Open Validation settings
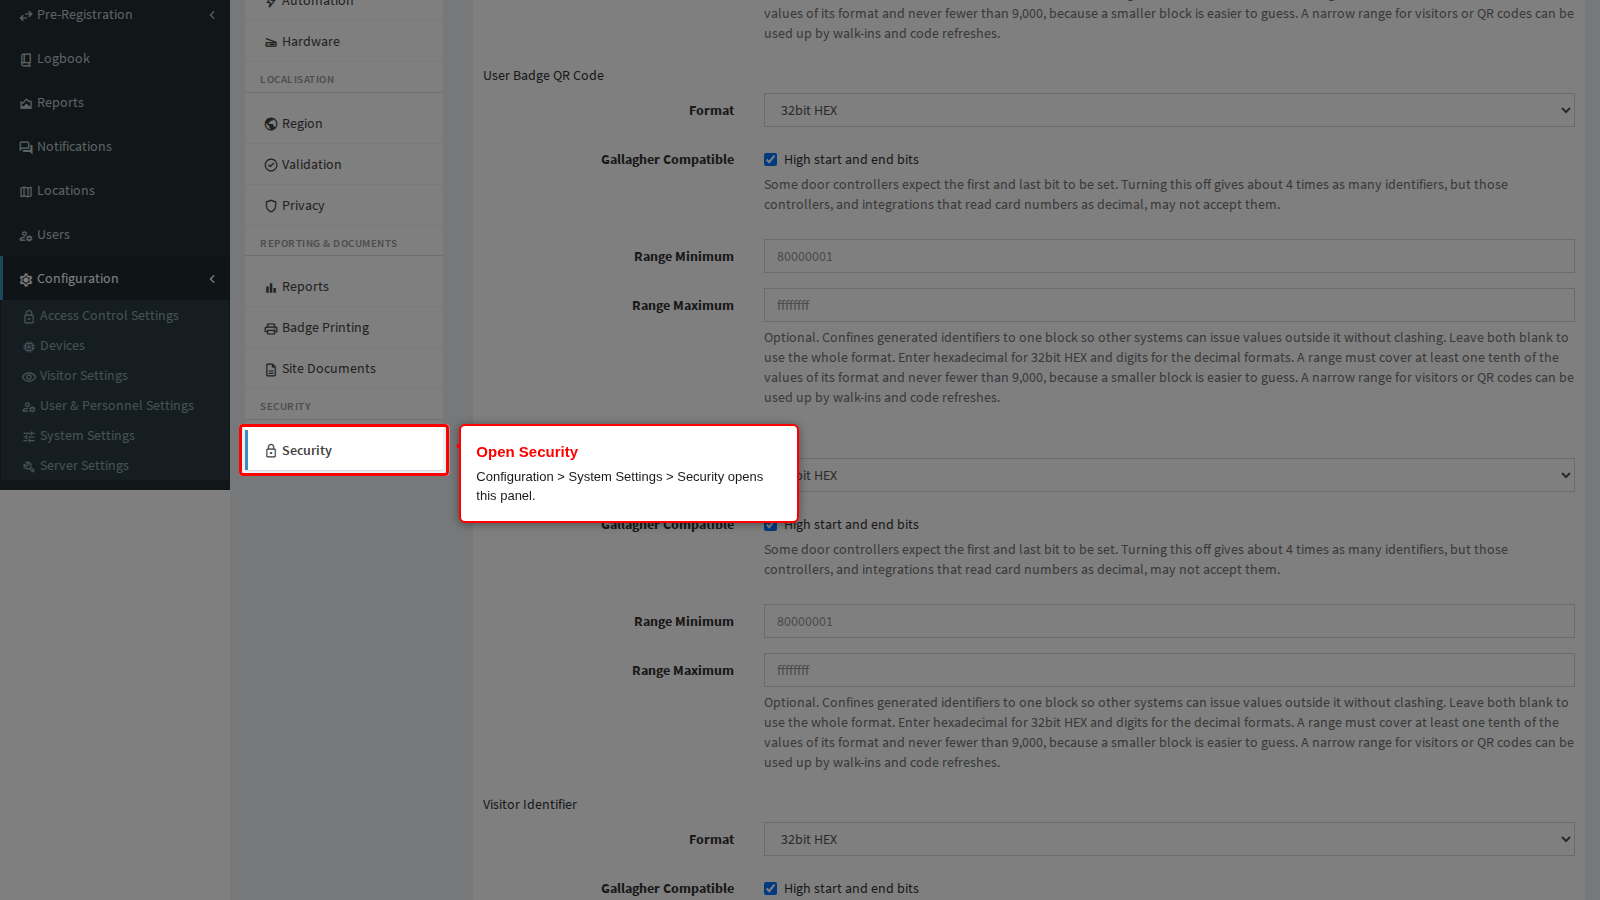 coord(344,165)
